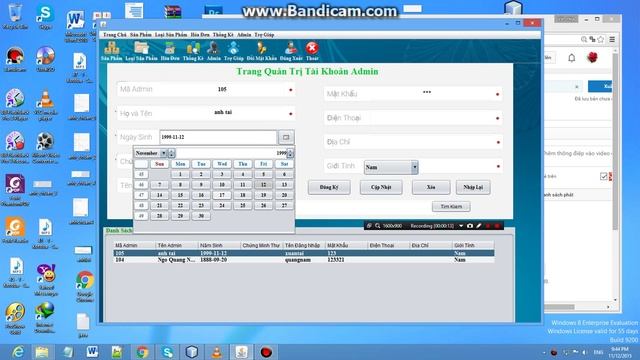
Task: Click the Giới Tính column header
Action: click(473, 245)
